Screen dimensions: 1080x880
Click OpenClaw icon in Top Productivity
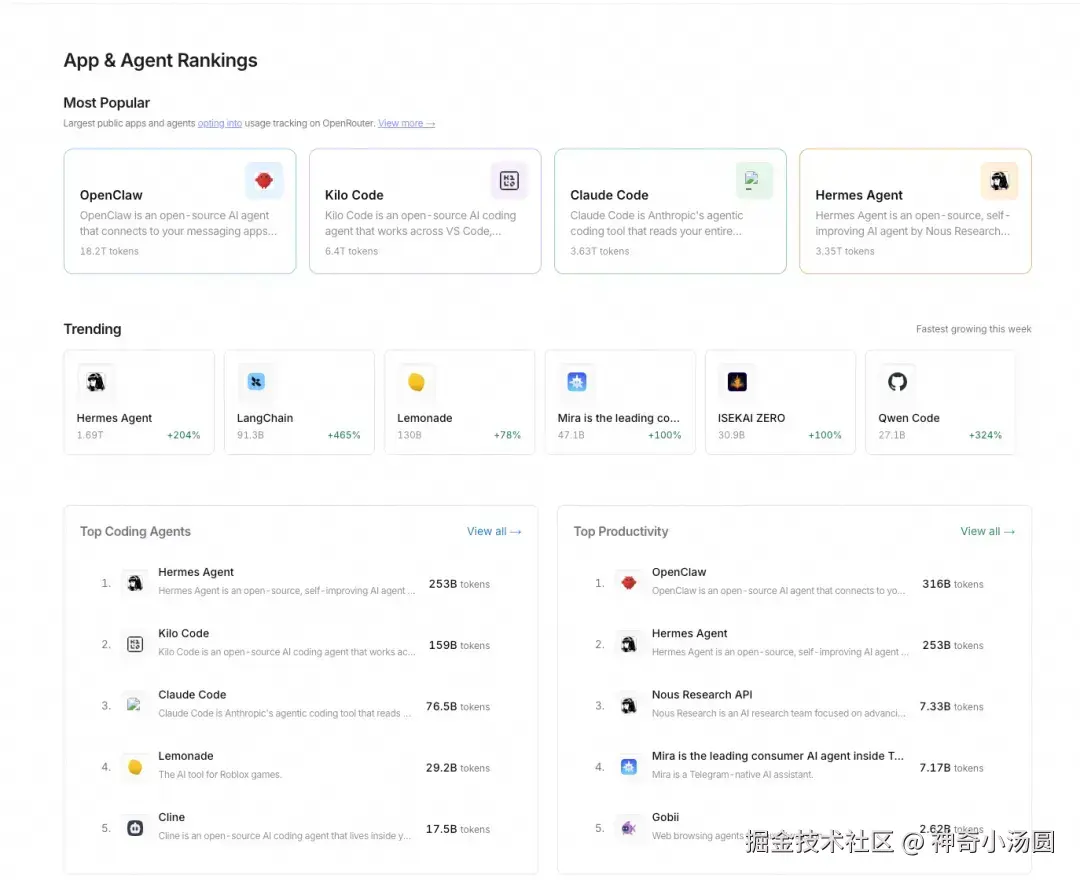point(629,583)
